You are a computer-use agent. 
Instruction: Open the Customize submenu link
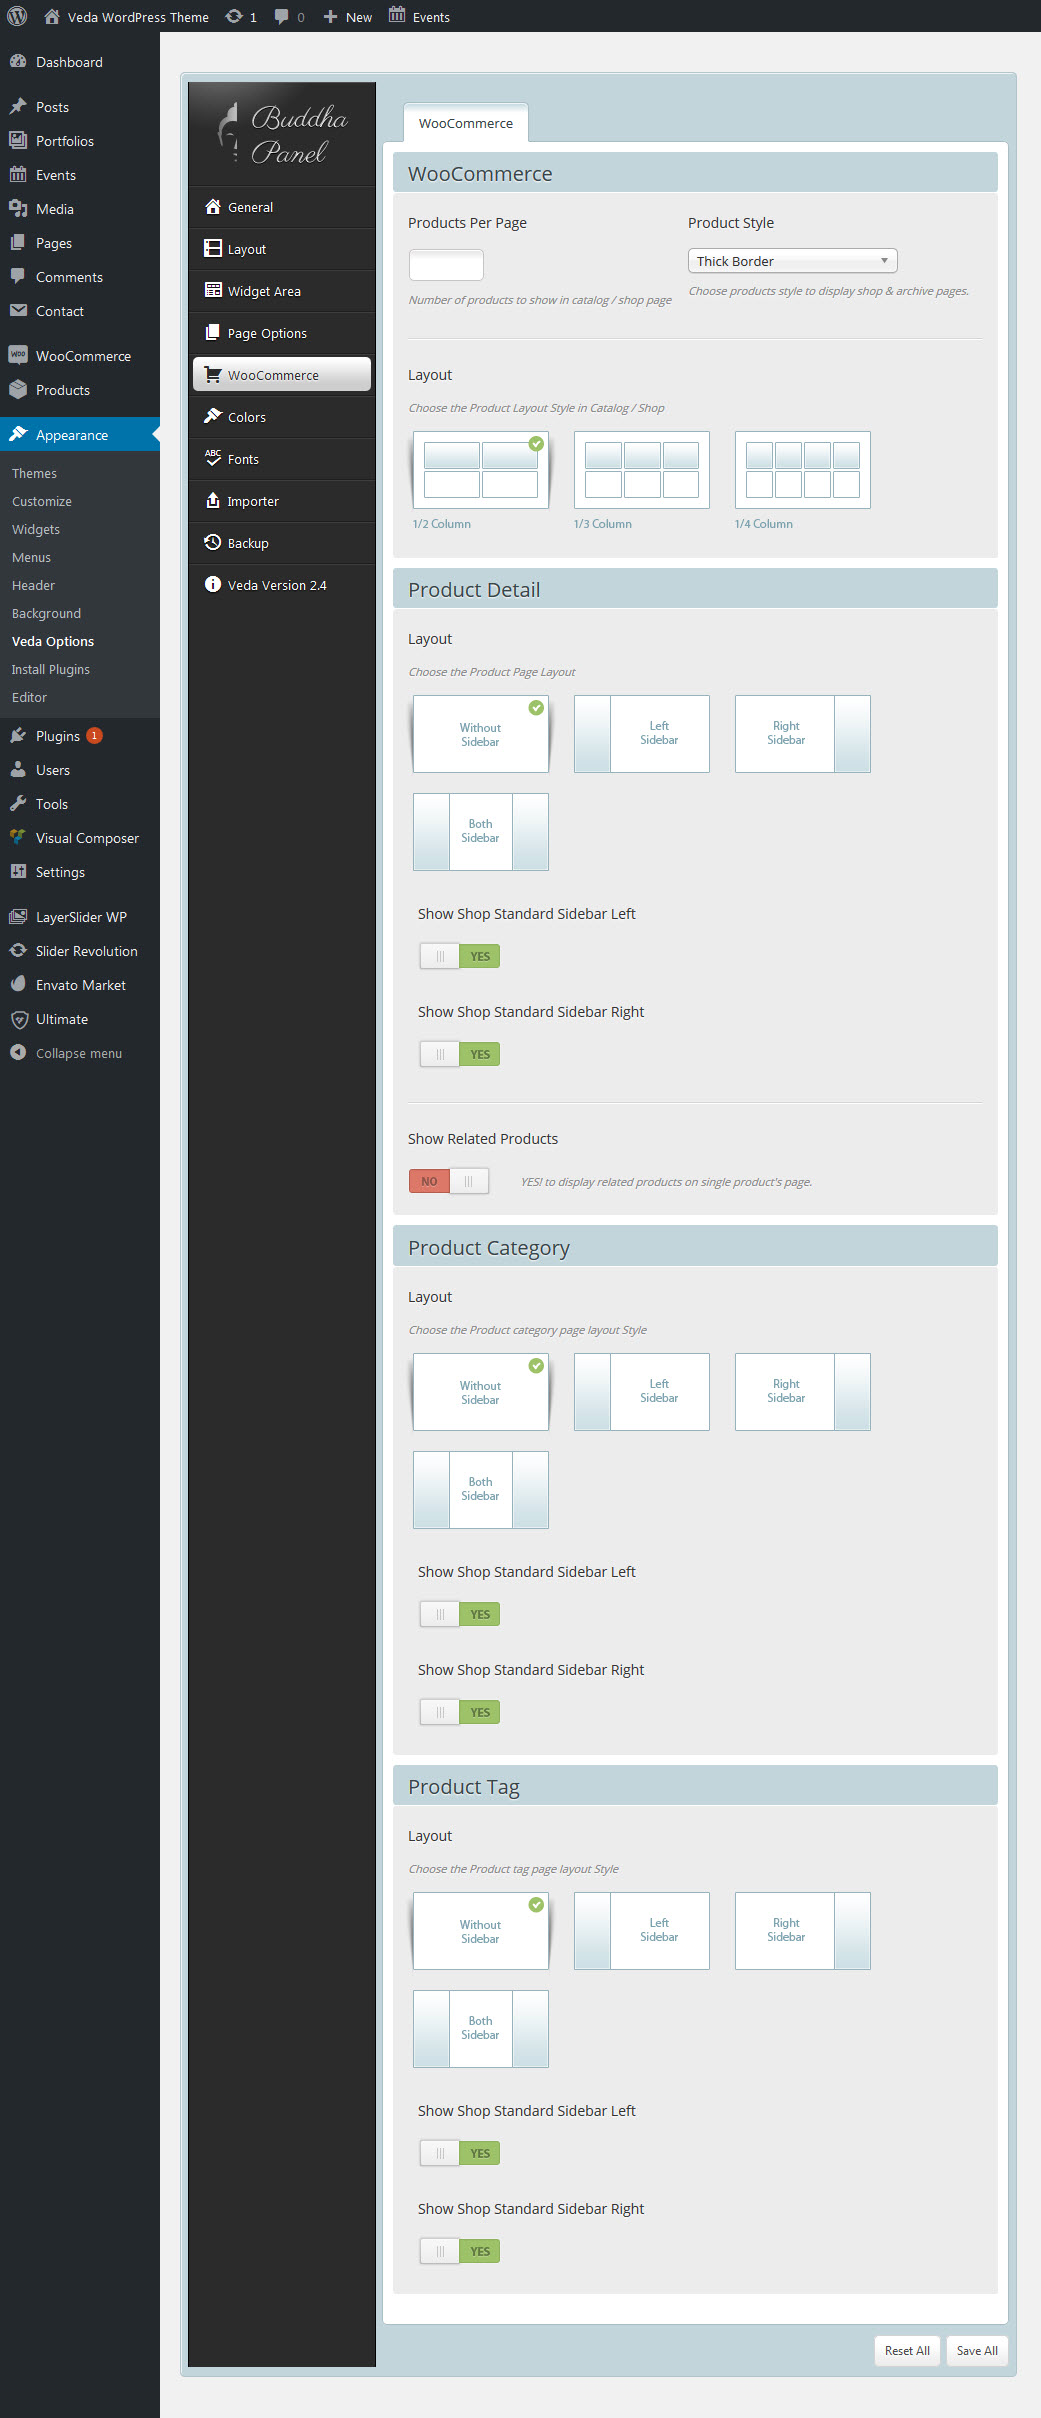(x=42, y=501)
